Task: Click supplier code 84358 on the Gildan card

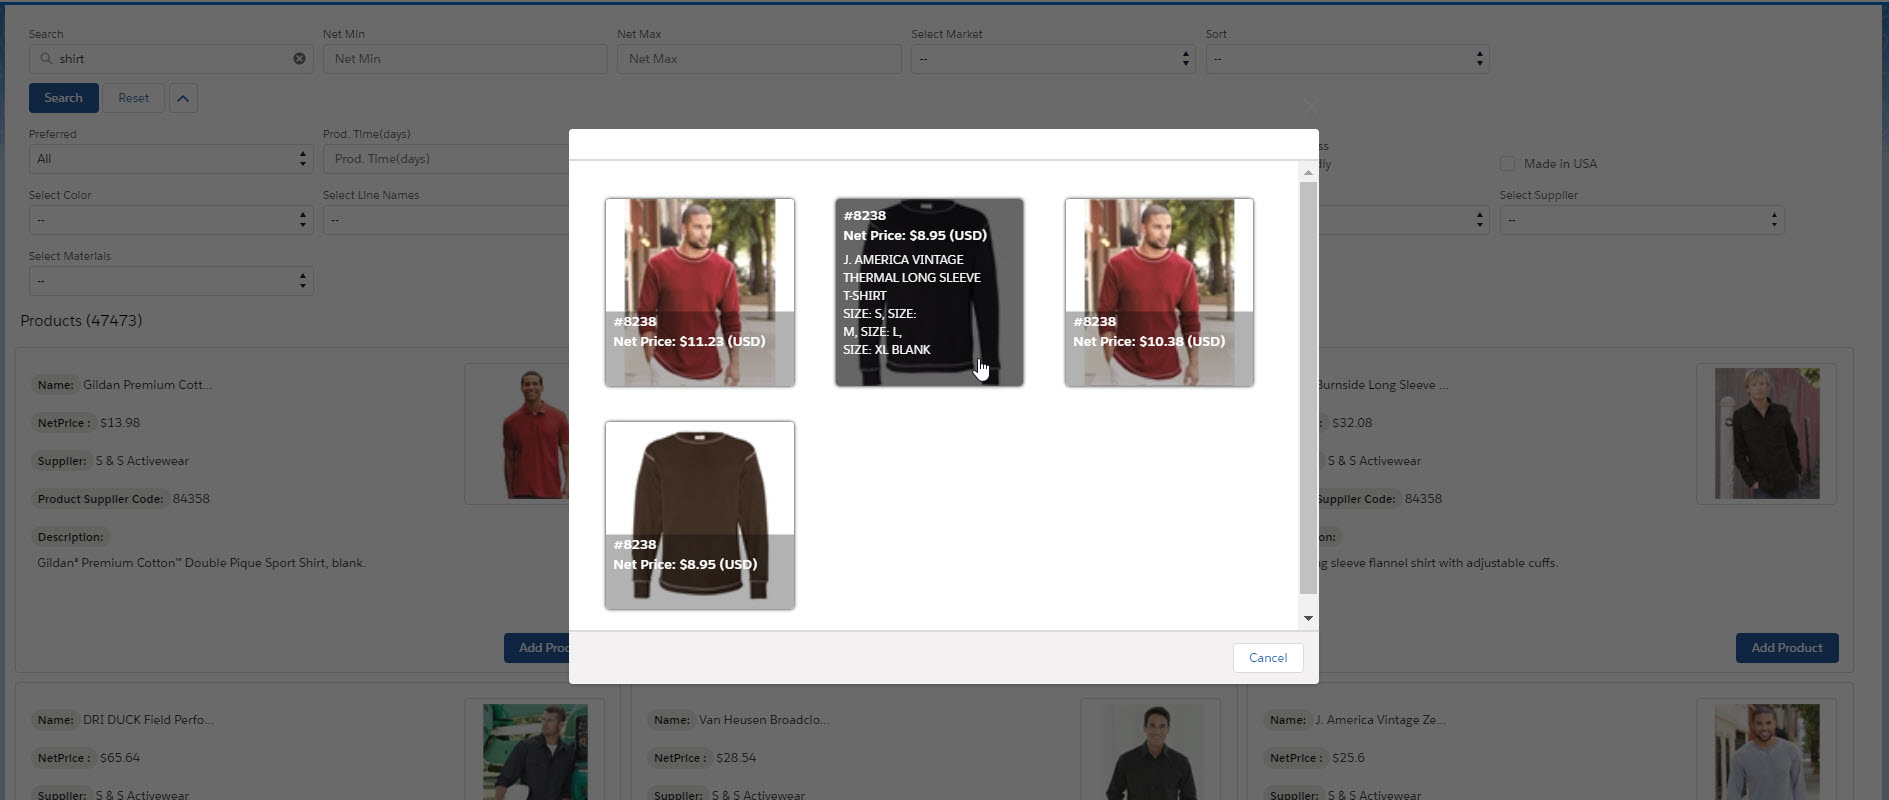Action: tap(191, 499)
